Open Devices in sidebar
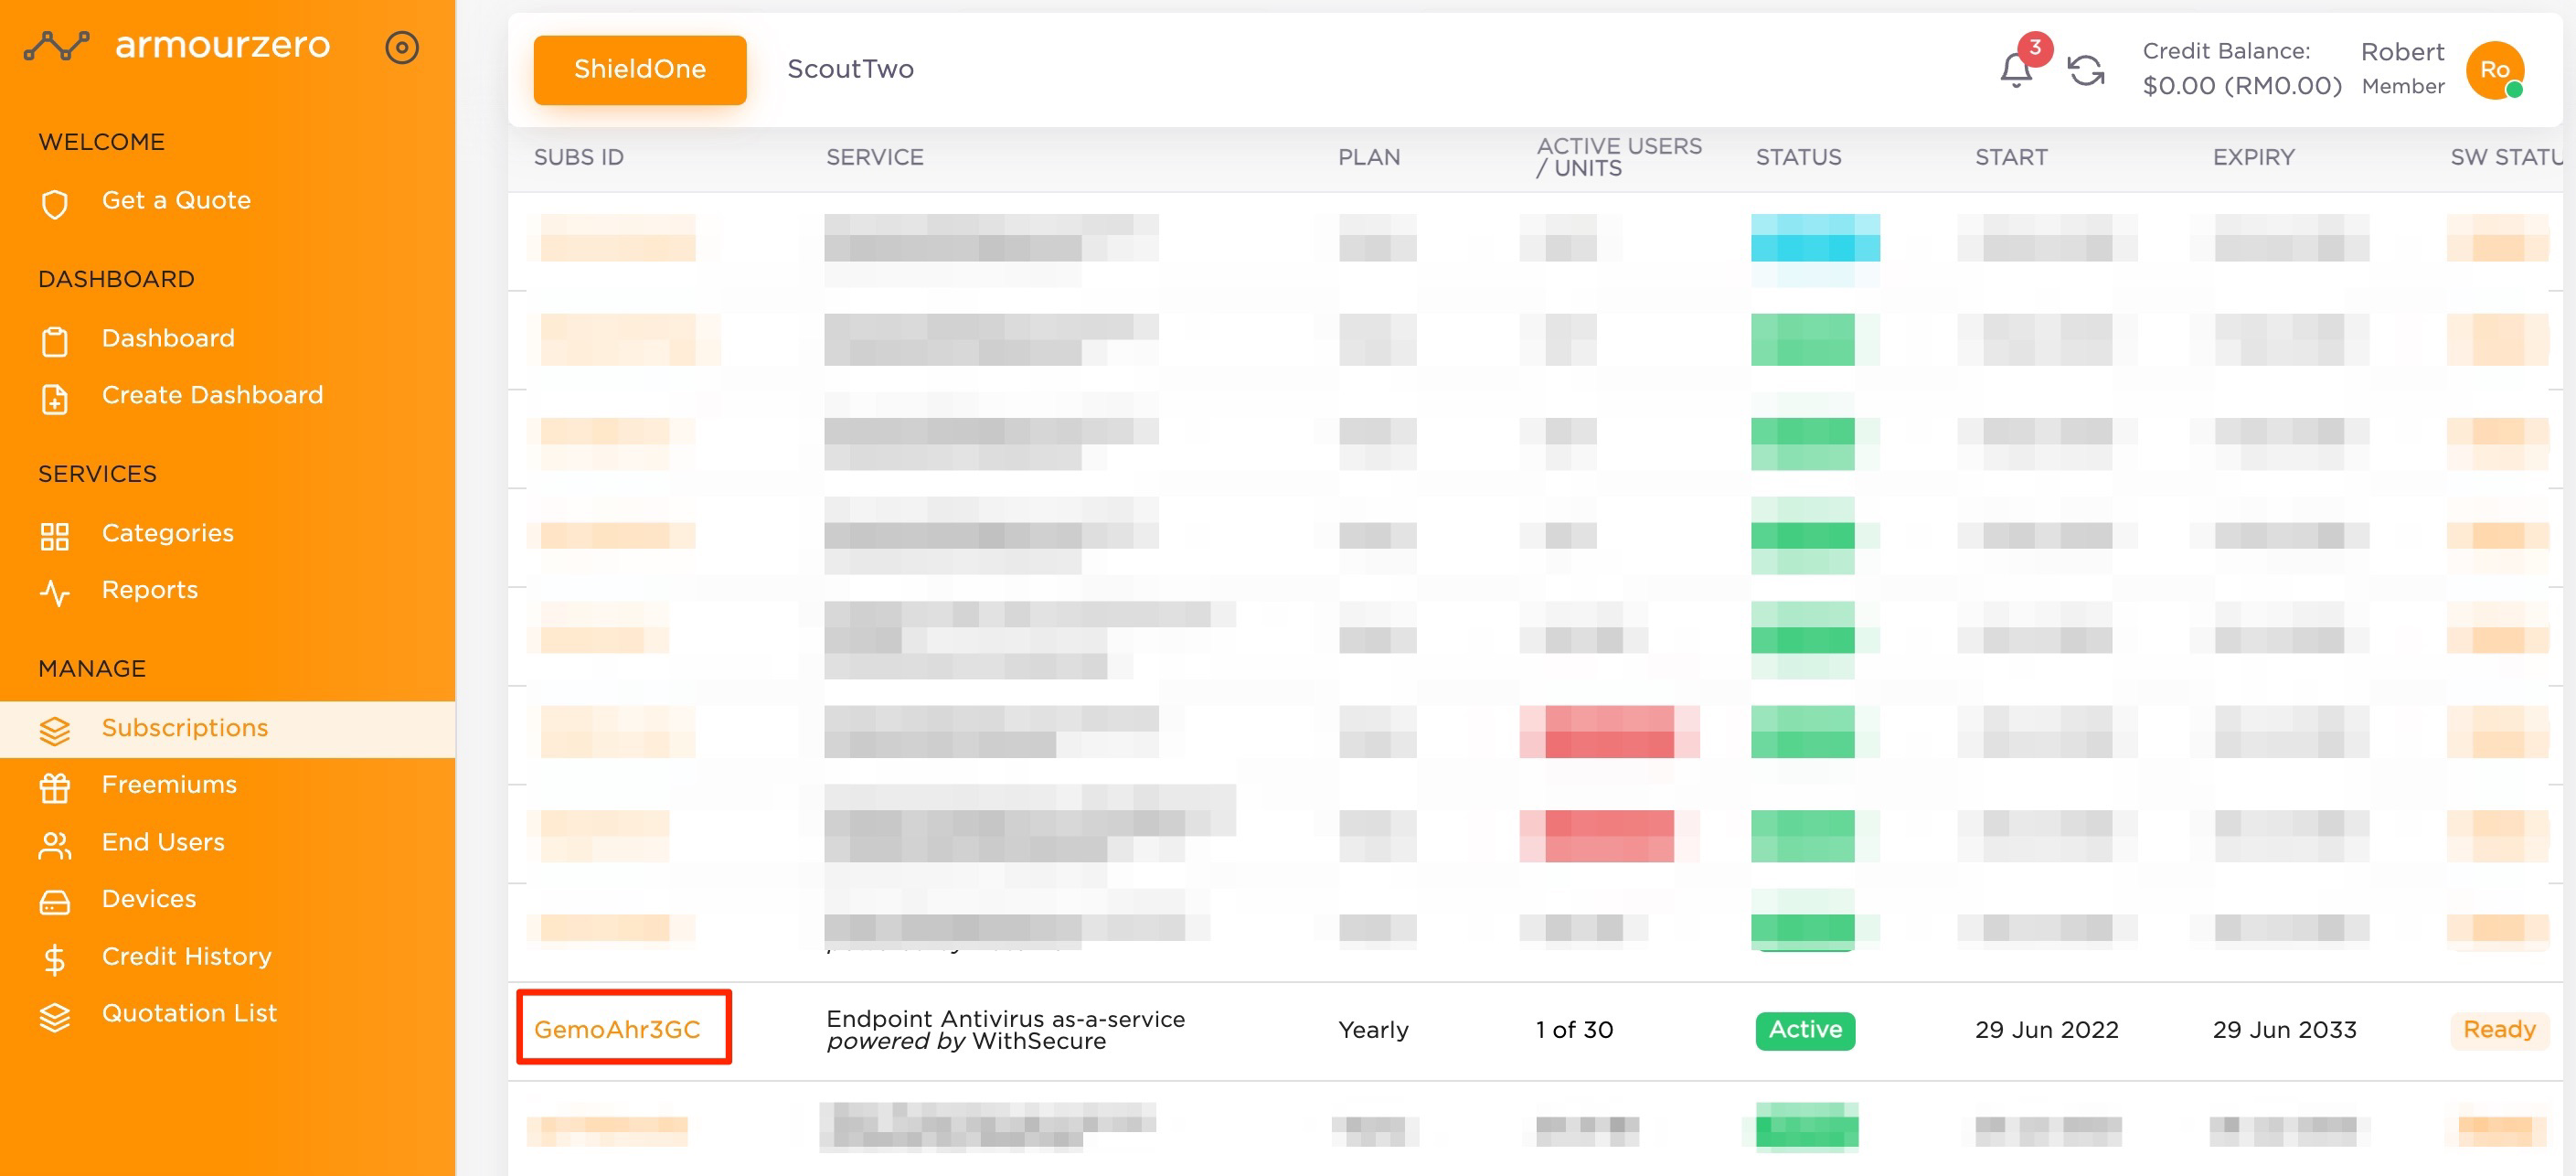 149,899
